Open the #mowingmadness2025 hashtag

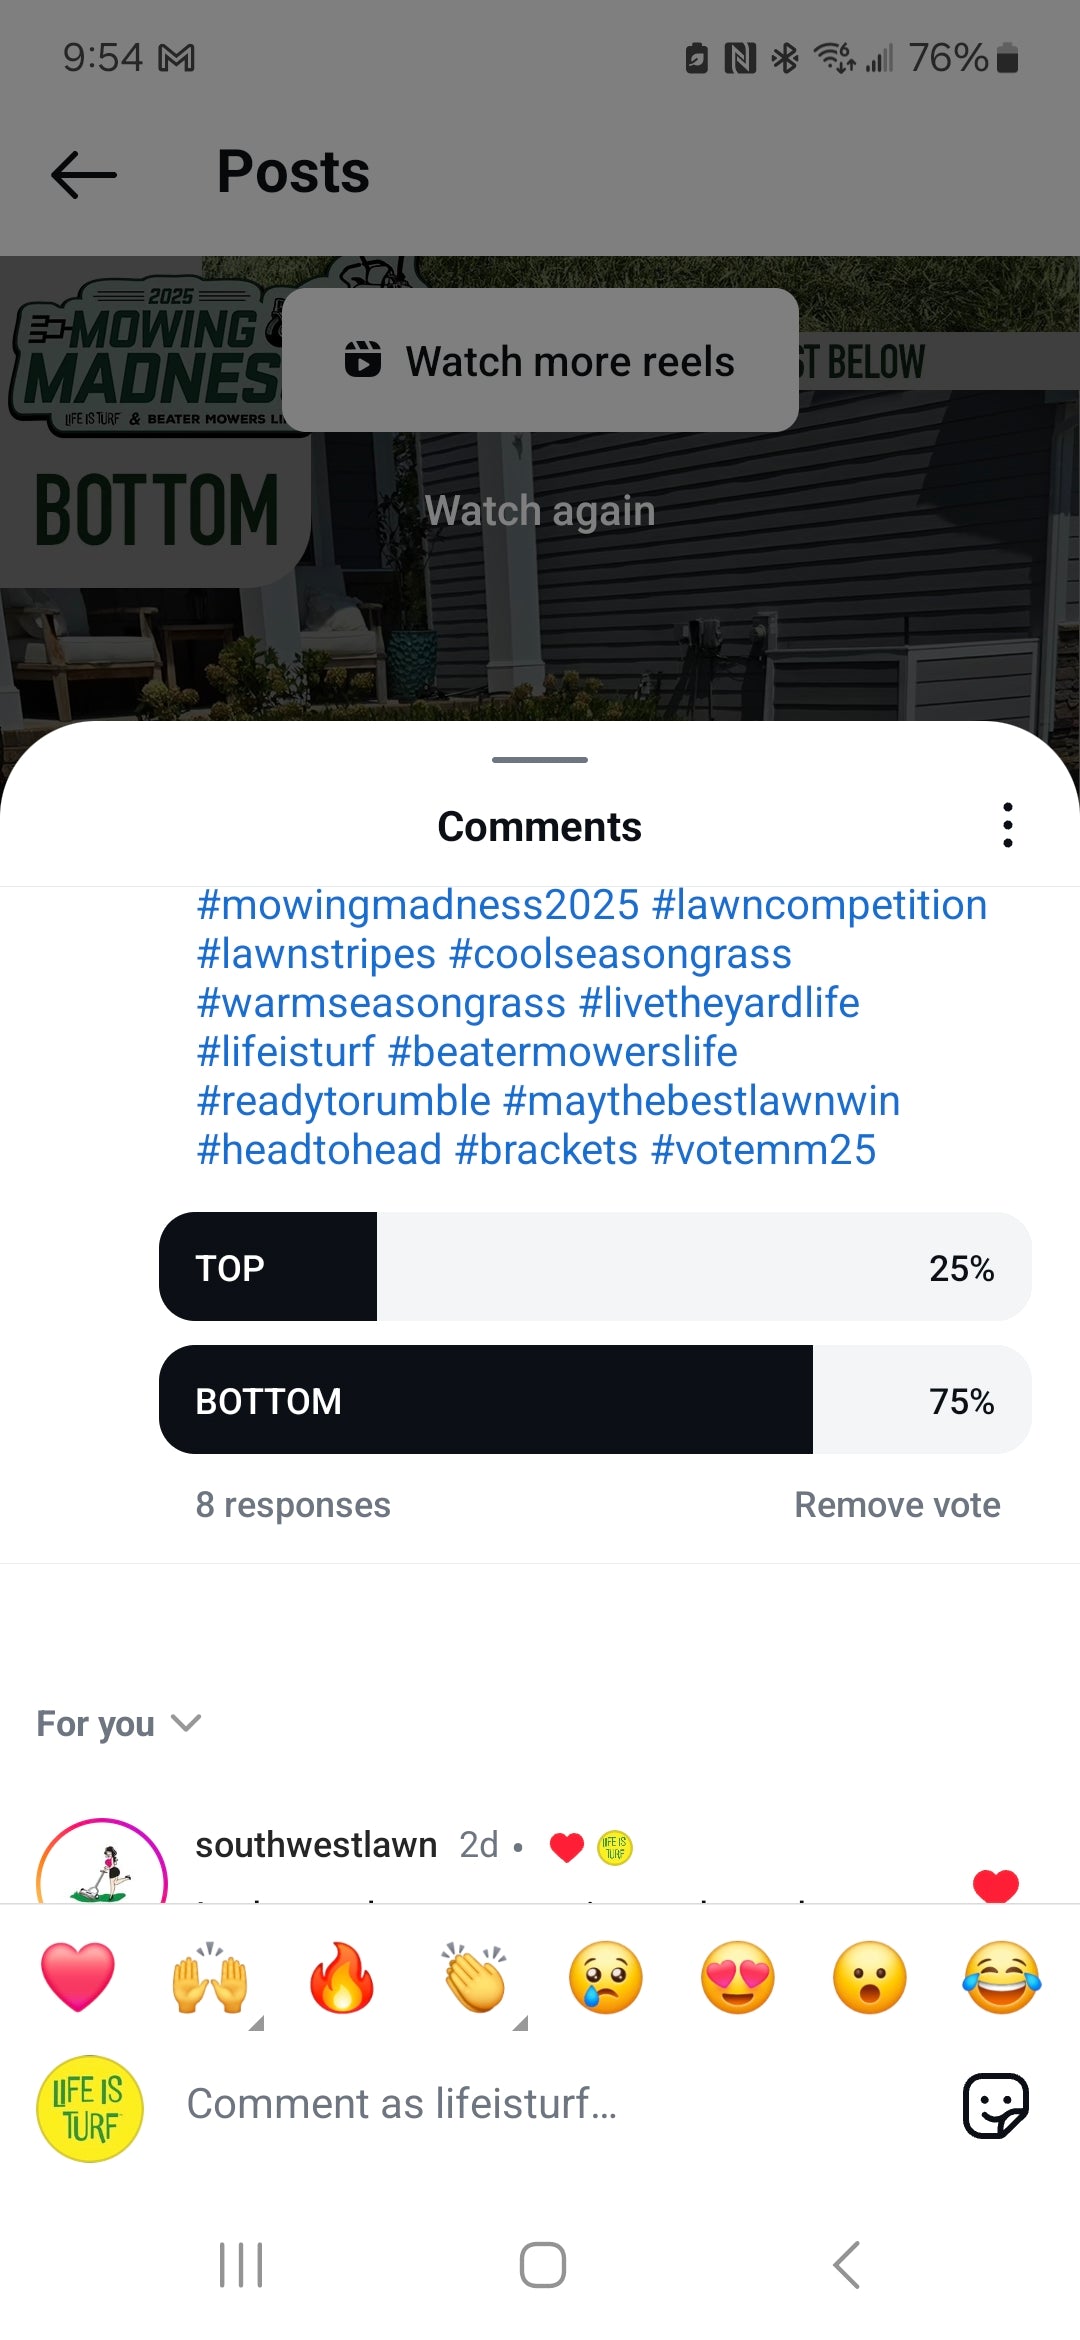418,906
